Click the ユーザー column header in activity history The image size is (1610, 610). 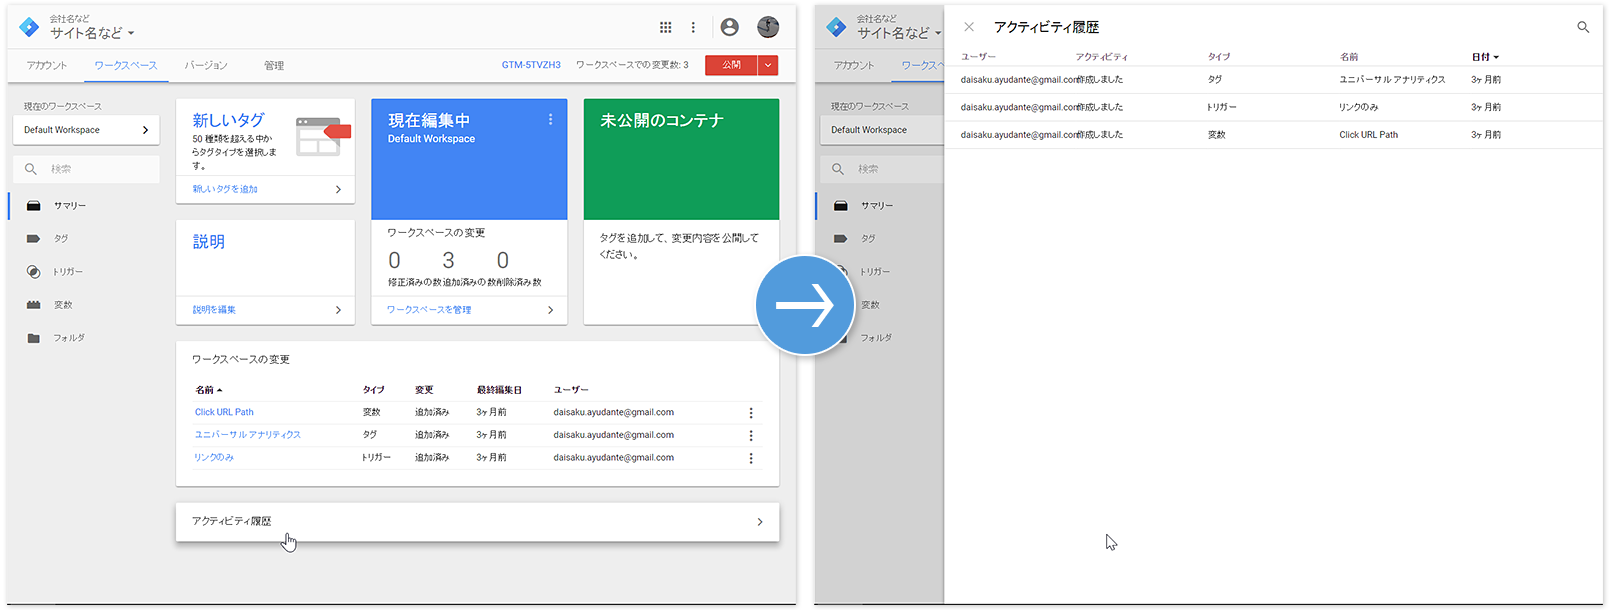tap(978, 57)
